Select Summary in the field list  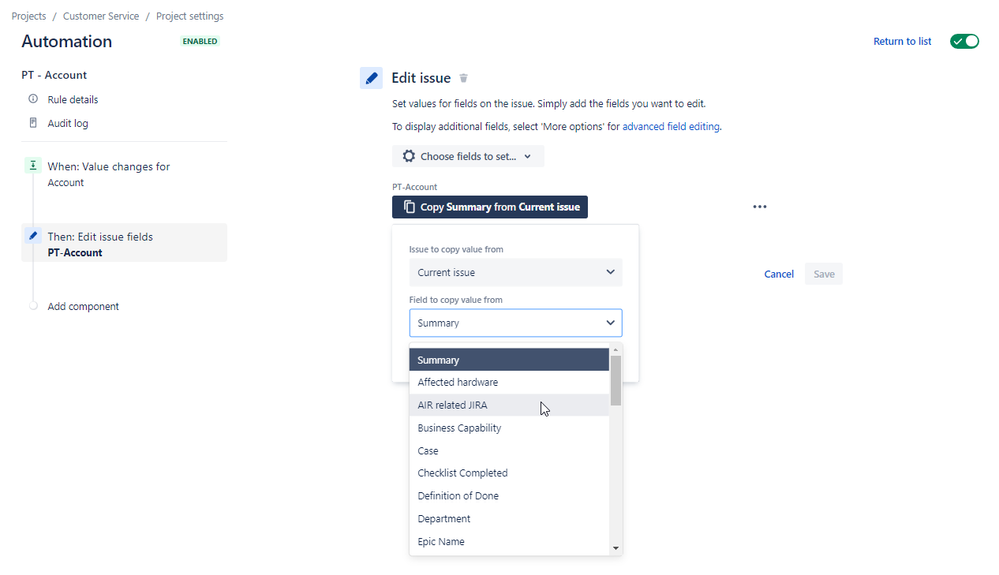click(x=509, y=360)
